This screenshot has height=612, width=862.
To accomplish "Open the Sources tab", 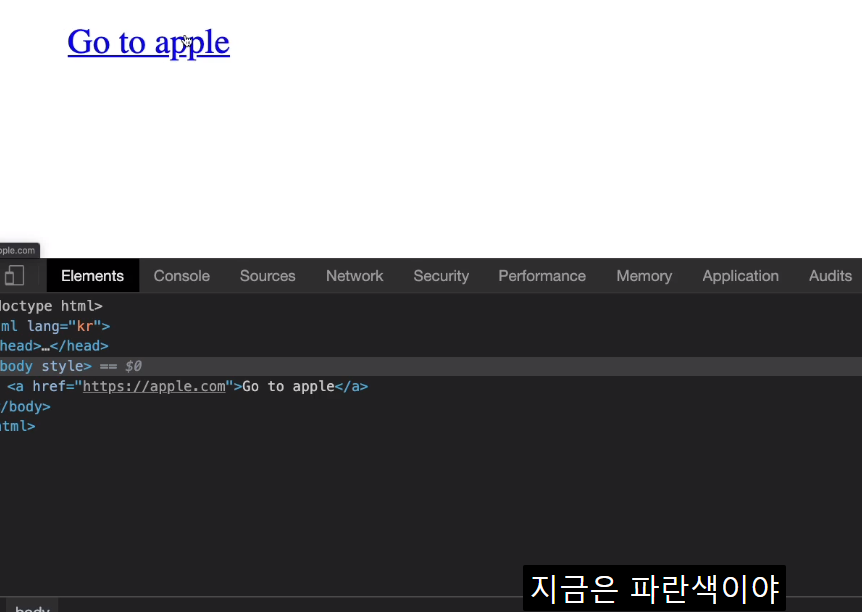I will pos(267,275).
